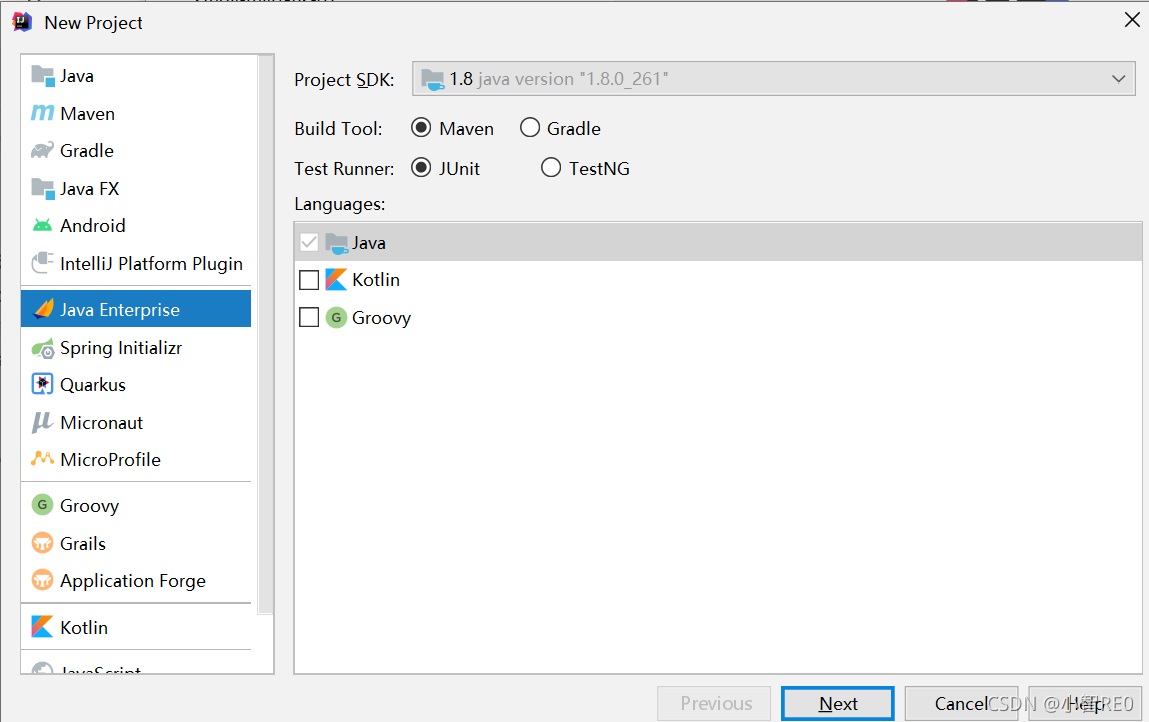Click the Project SDK dropdown arrow
The height and width of the screenshot is (722, 1149).
tap(1118, 78)
